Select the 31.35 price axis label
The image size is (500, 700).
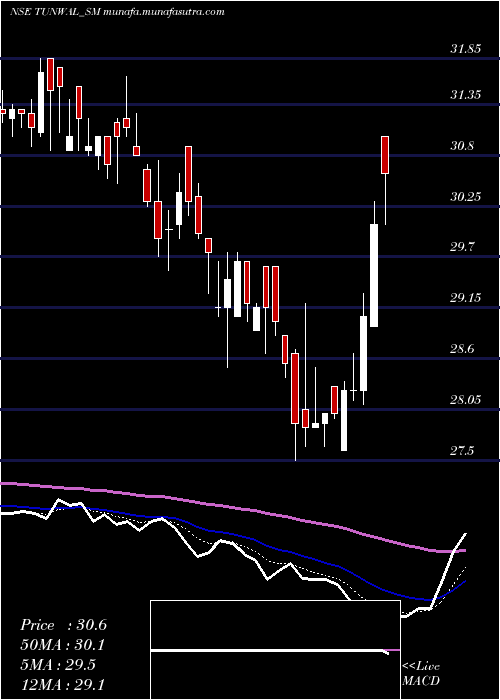click(465, 95)
